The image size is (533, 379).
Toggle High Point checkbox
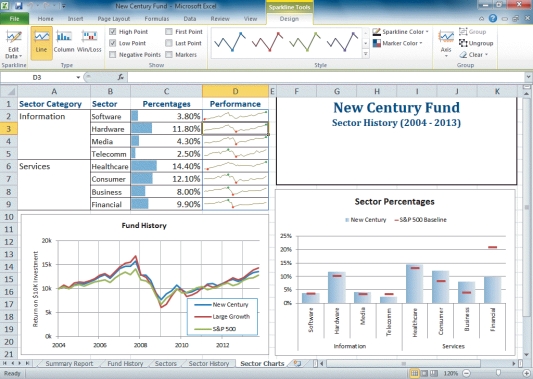(x=113, y=32)
